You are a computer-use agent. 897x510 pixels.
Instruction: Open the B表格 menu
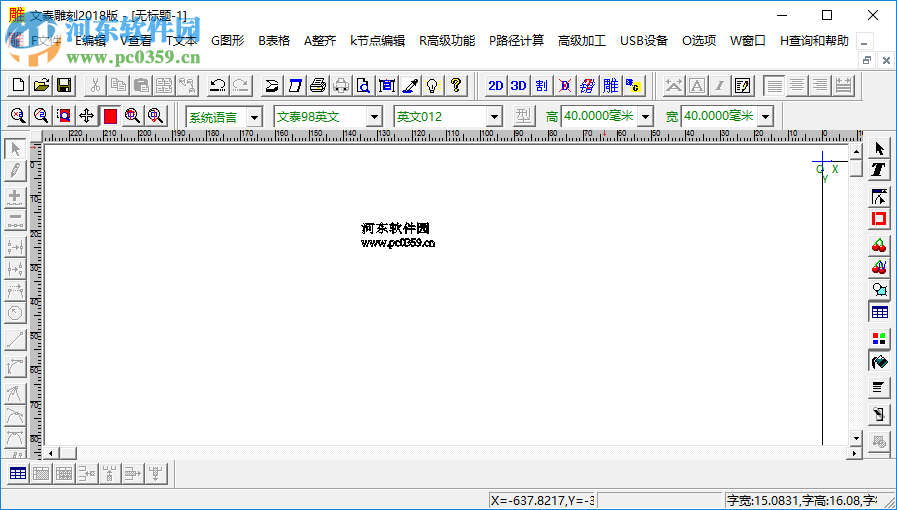[x=274, y=41]
